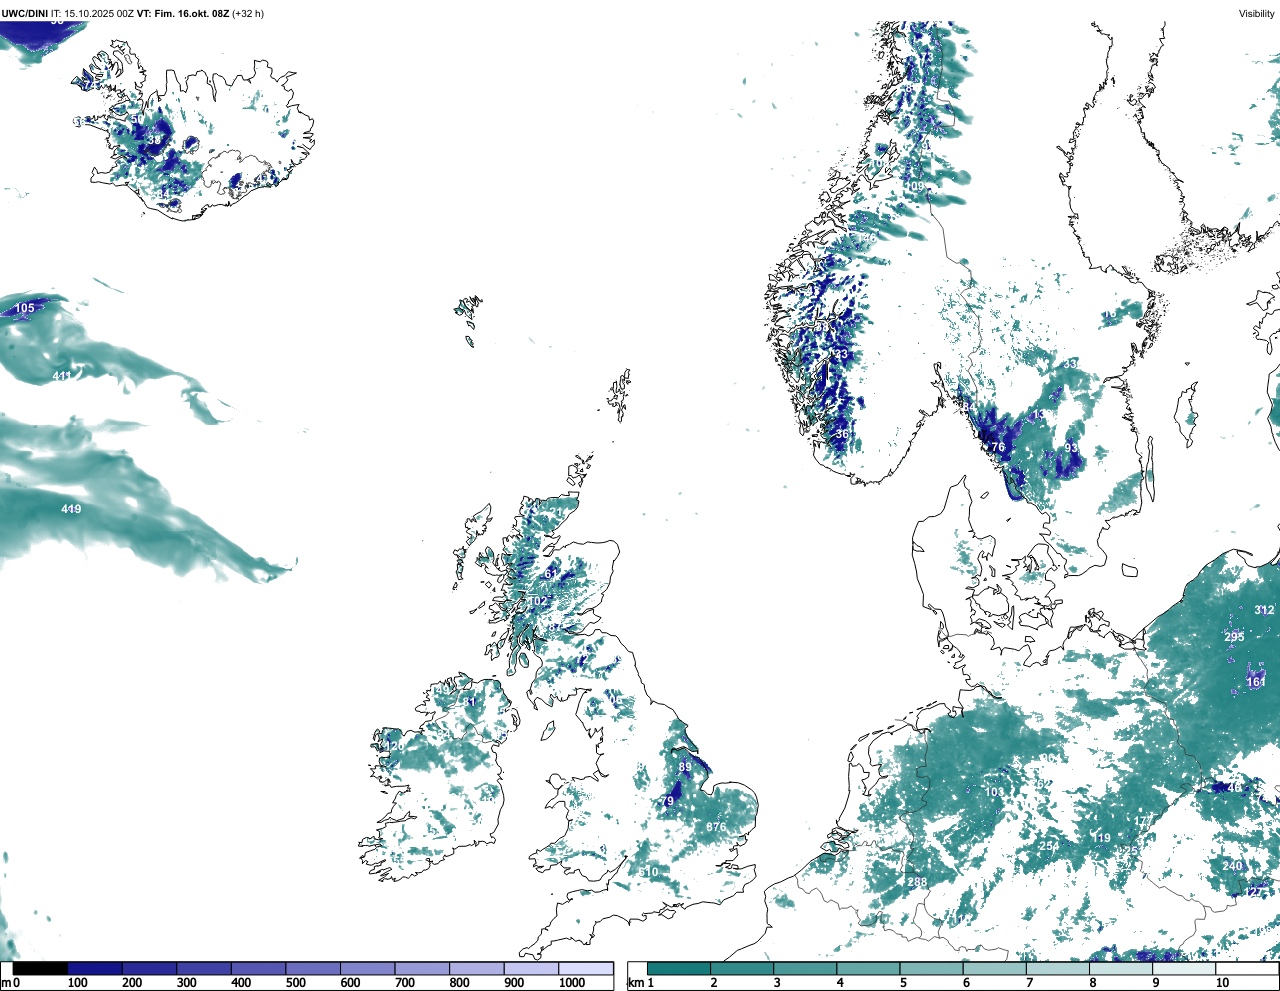Click the 120 value over western Ireland
1280x991 pixels.
point(395,746)
